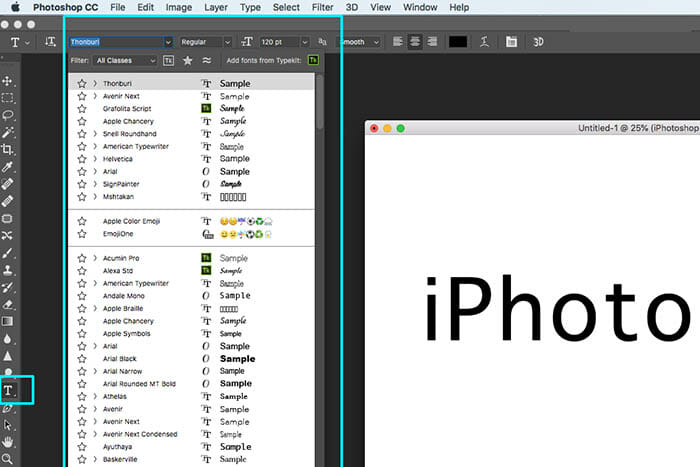The image size is (700, 467).
Task: Click the black text color swatch
Action: 458,42
